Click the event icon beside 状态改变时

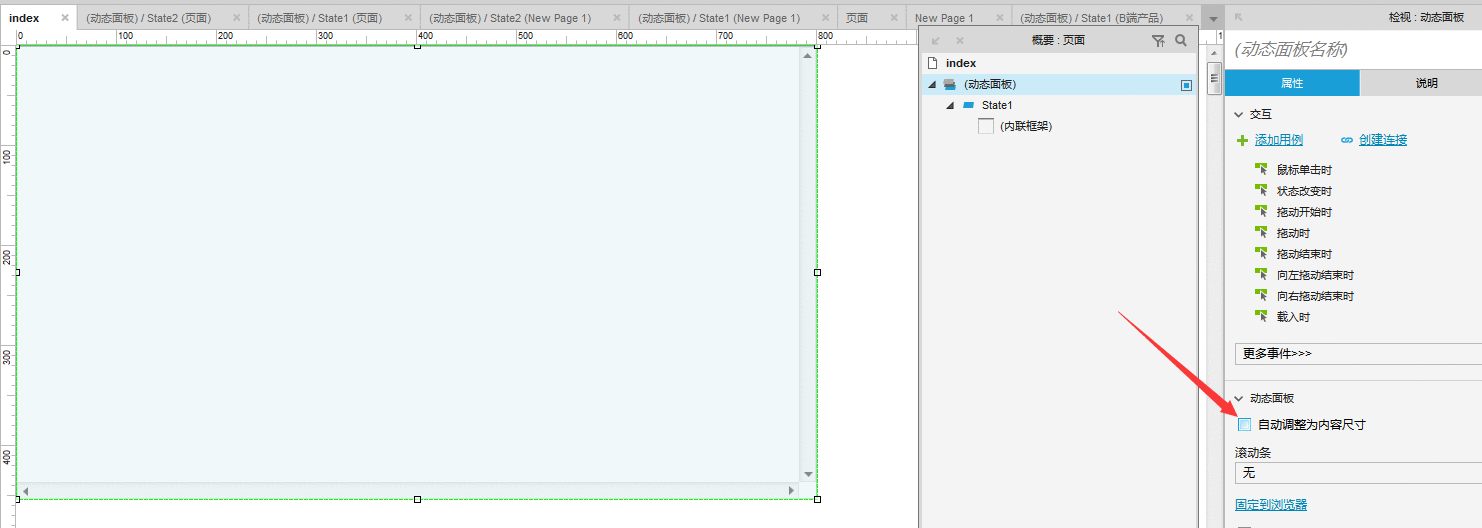[x=1262, y=191]
